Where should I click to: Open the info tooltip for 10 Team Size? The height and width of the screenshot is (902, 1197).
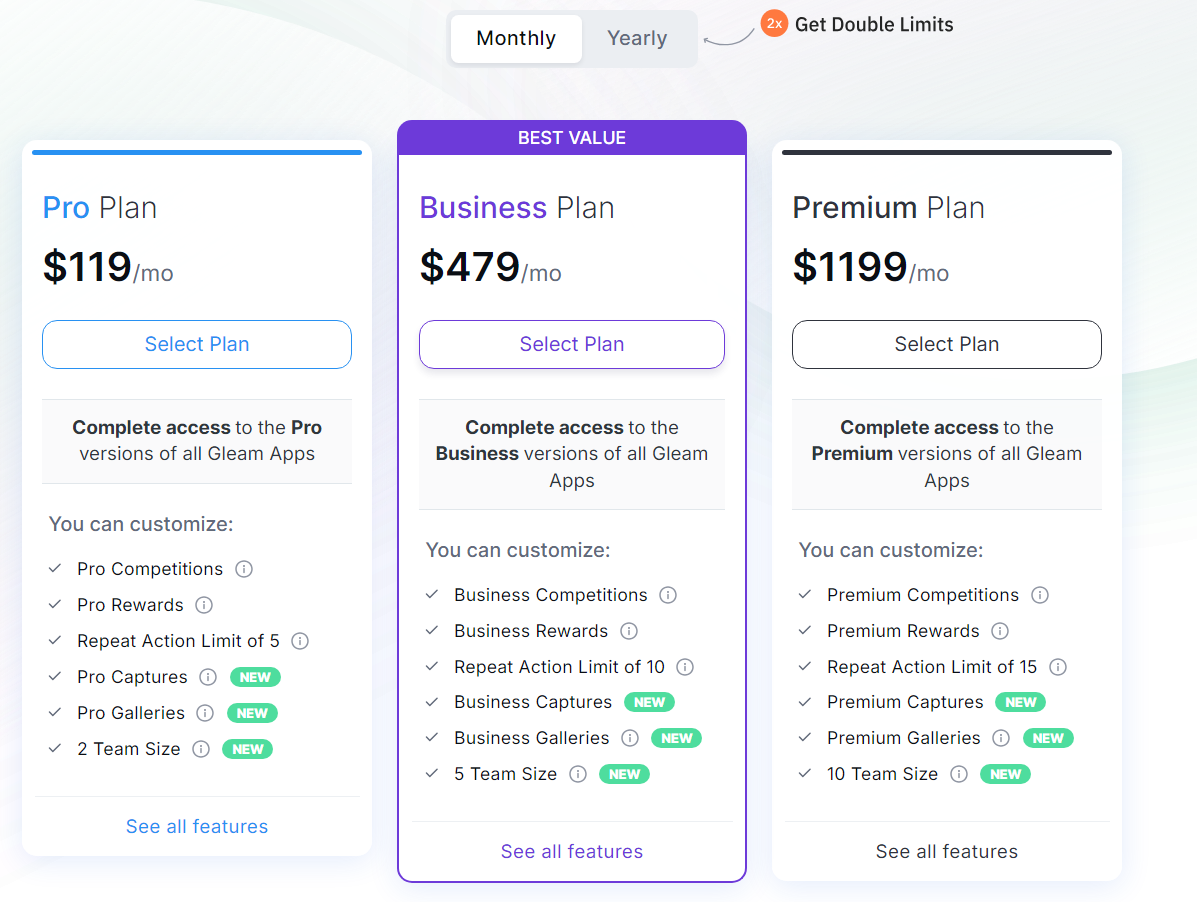[959, 774]
